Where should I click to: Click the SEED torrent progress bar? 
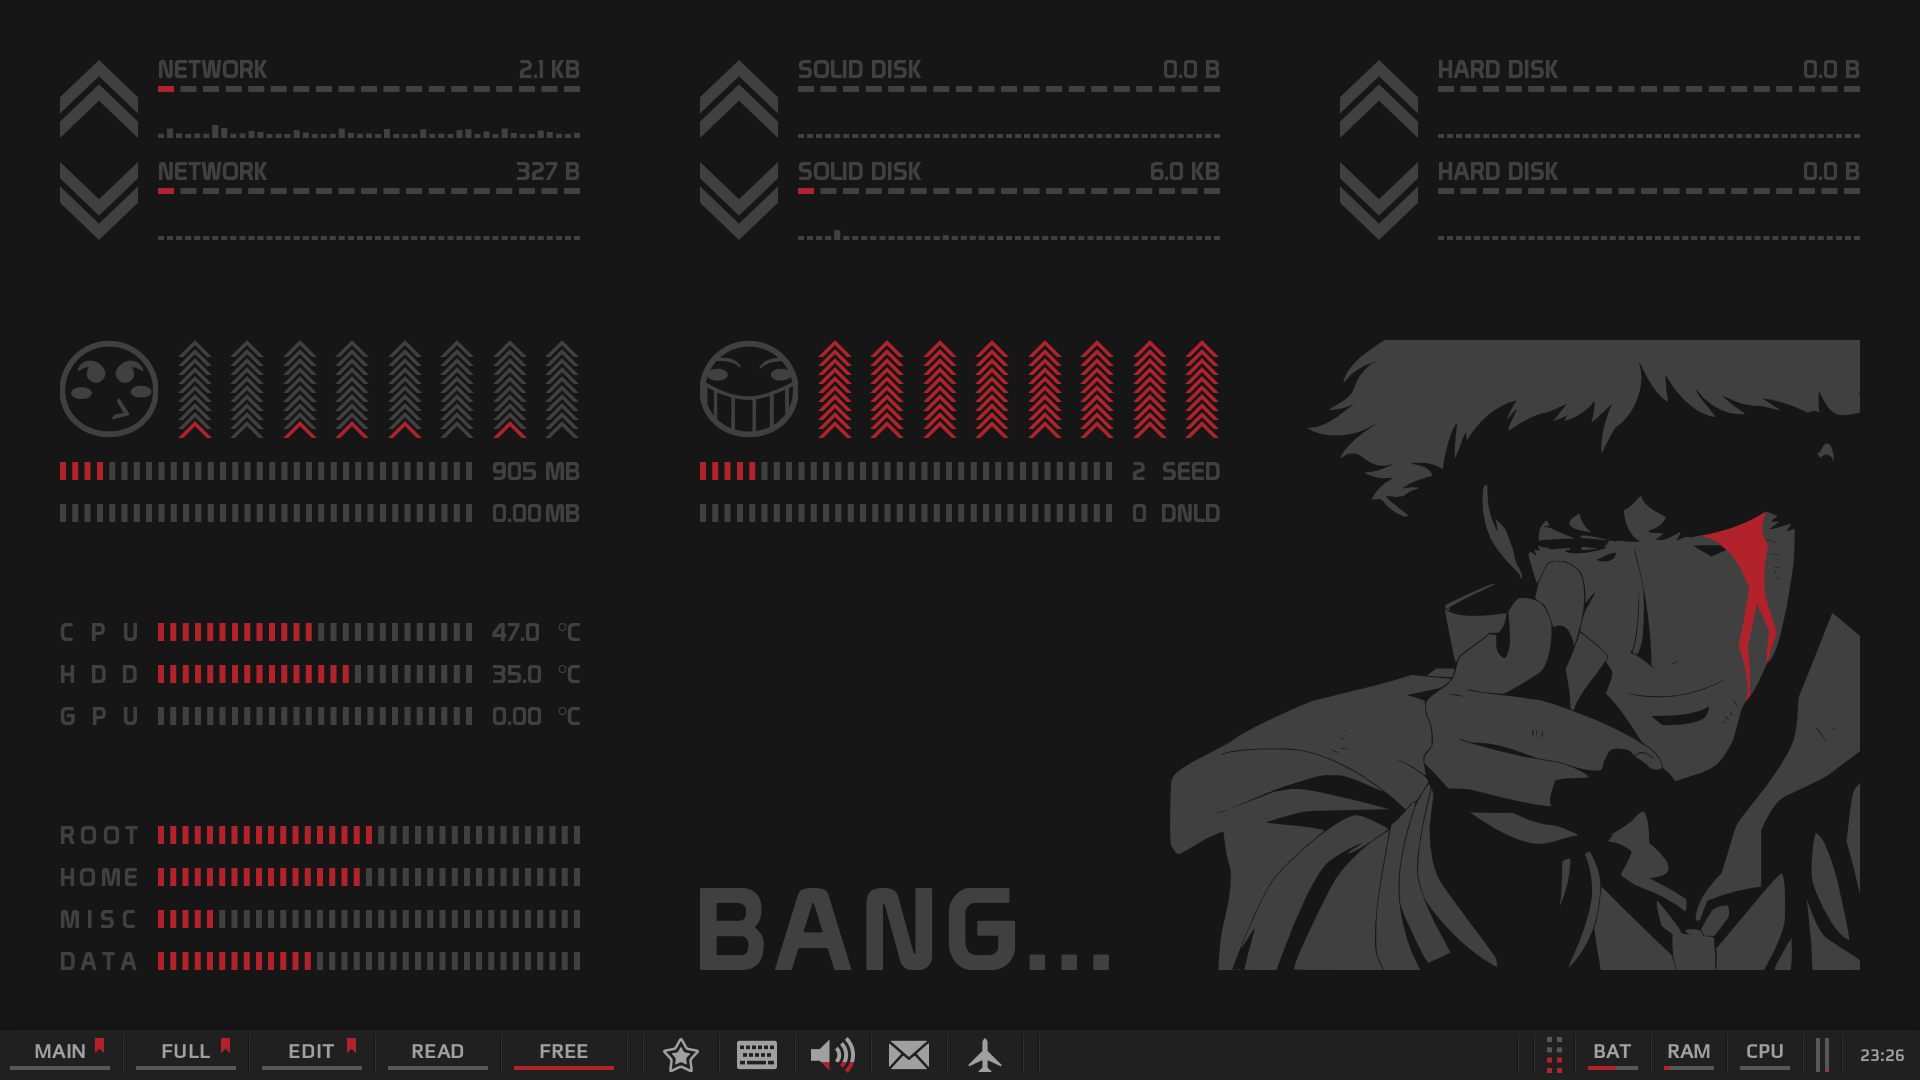click(x=906, y=471)
